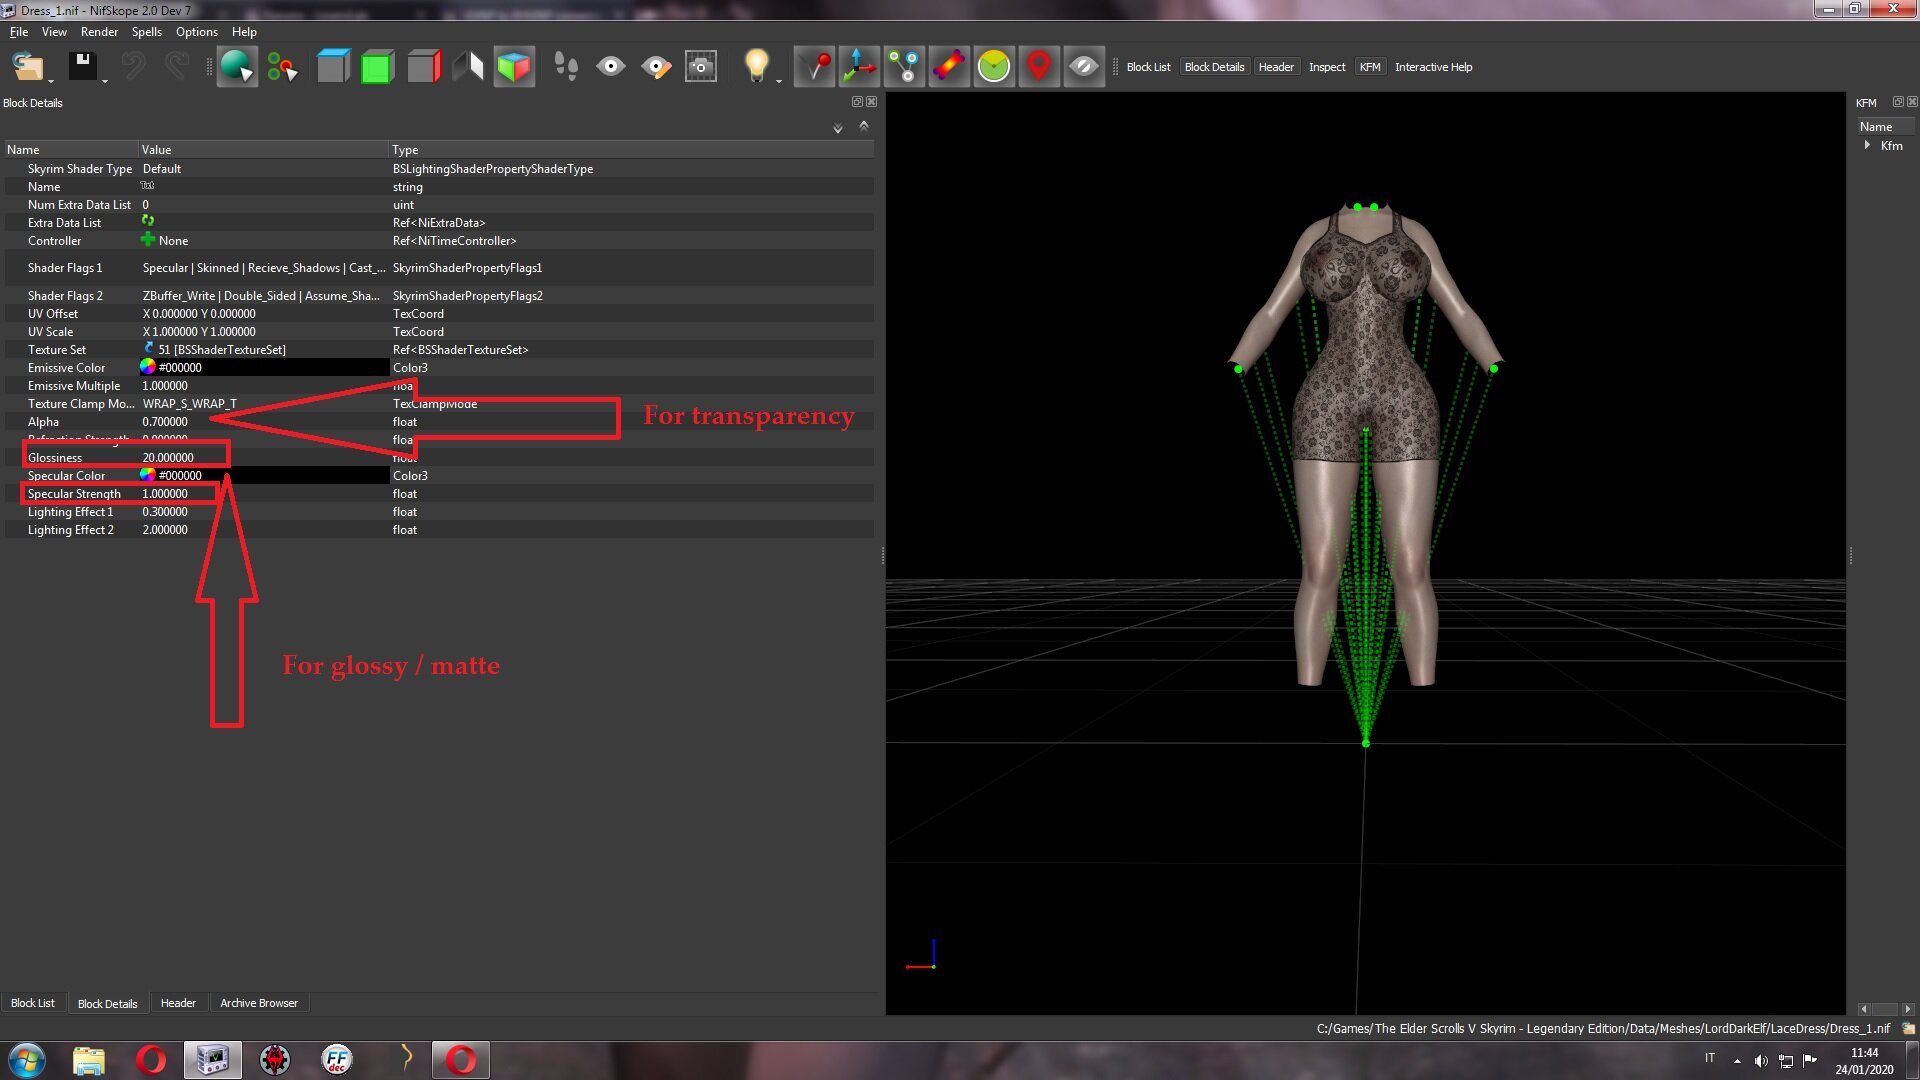
Task: Select the front view green cube icon
Action: [378, 67]
